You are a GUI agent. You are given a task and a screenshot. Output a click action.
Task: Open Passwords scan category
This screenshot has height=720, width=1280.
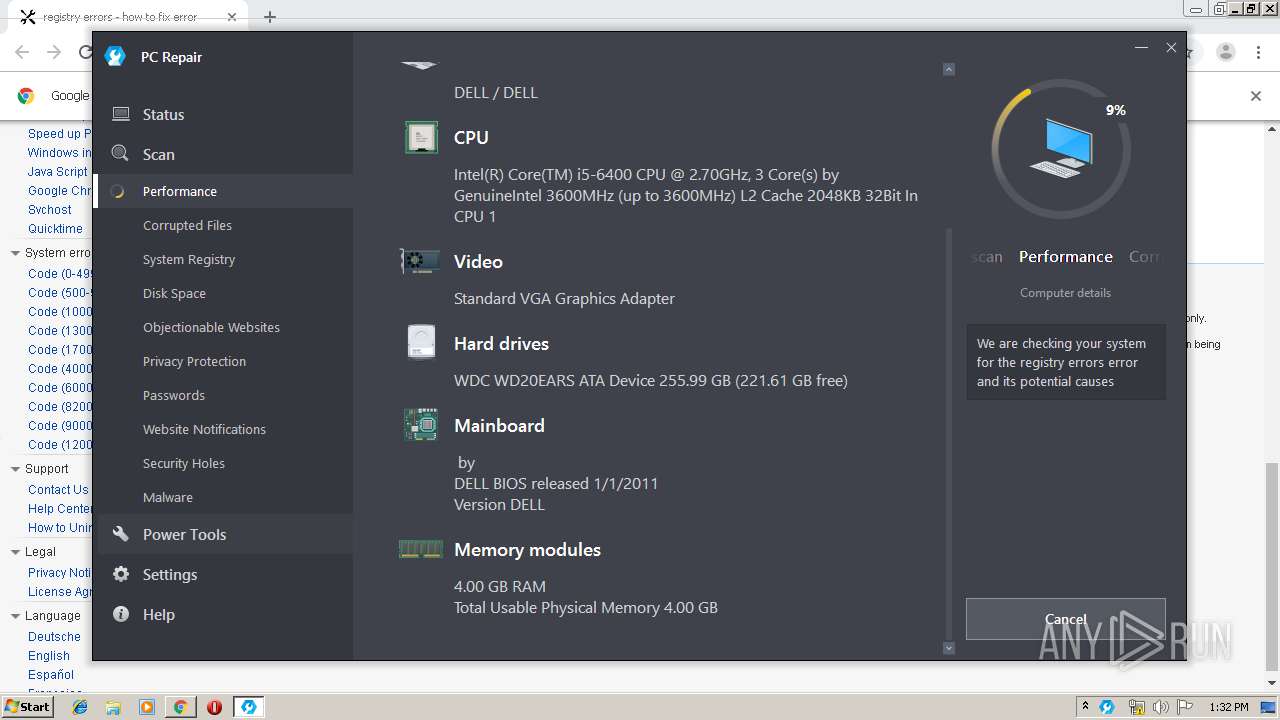pos(174,395)
